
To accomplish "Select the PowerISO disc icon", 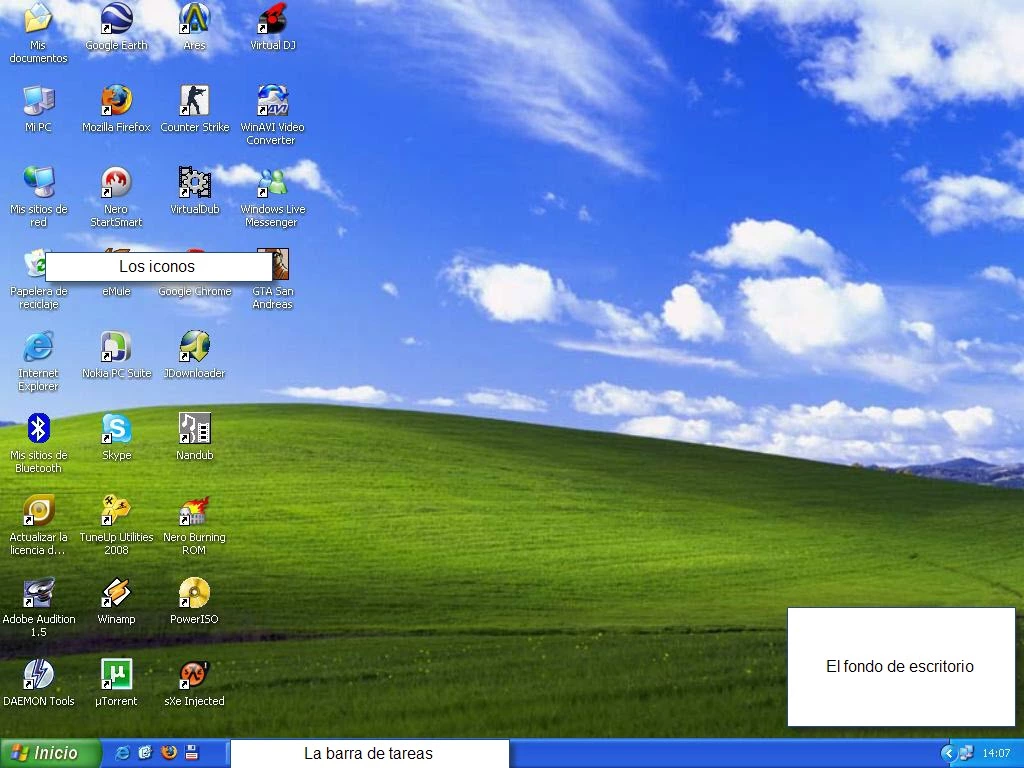I will (x=195, y=592).
